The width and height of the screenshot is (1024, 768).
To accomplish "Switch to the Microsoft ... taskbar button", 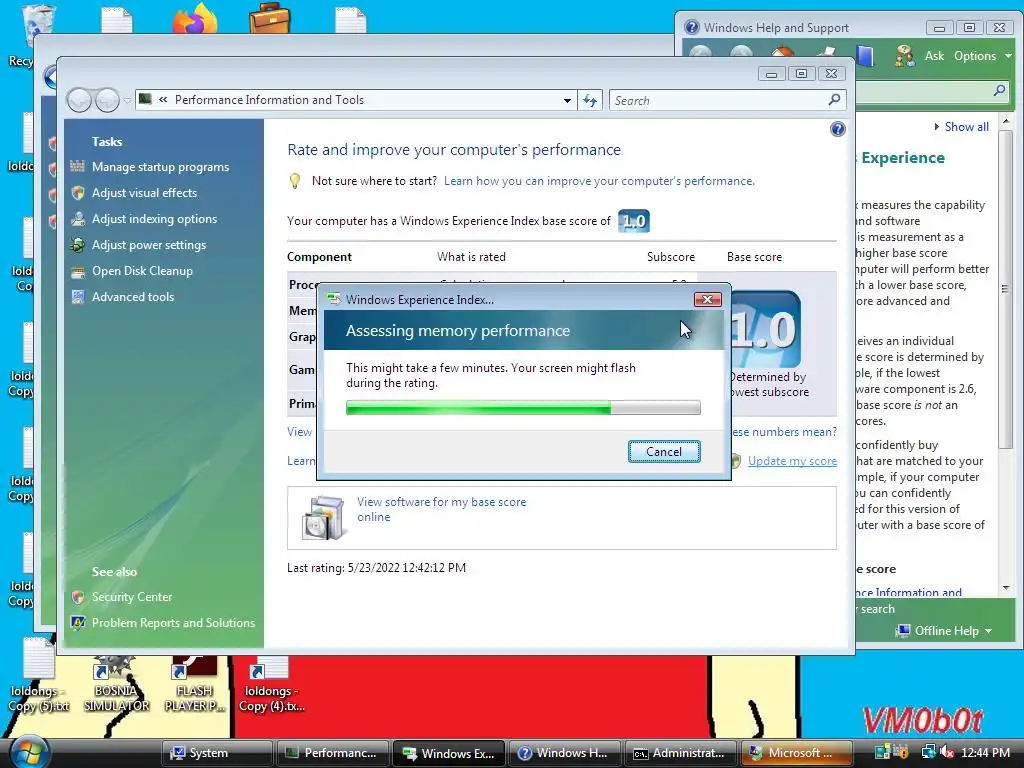I will [x=796, y=753].
